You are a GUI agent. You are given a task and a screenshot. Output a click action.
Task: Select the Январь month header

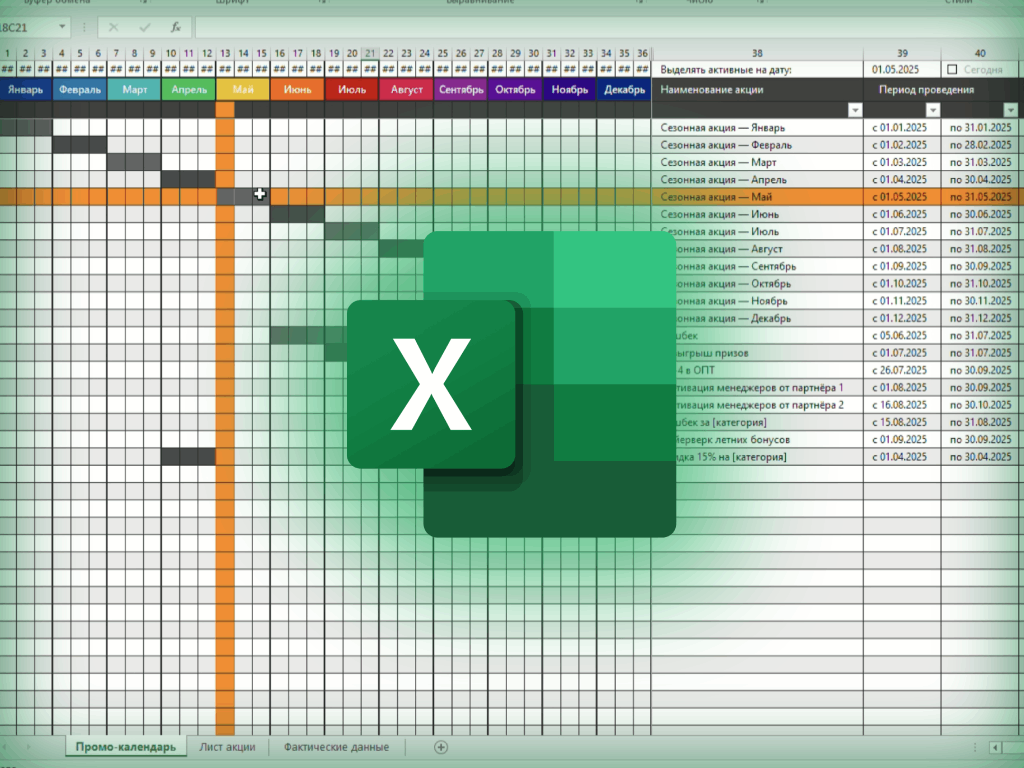(25, 89)
